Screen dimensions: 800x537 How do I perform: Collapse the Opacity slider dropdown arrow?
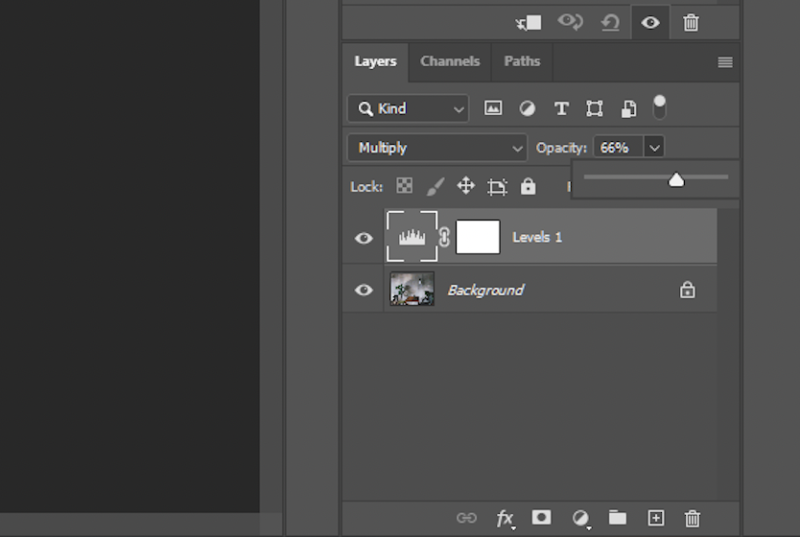coord(655,148)
